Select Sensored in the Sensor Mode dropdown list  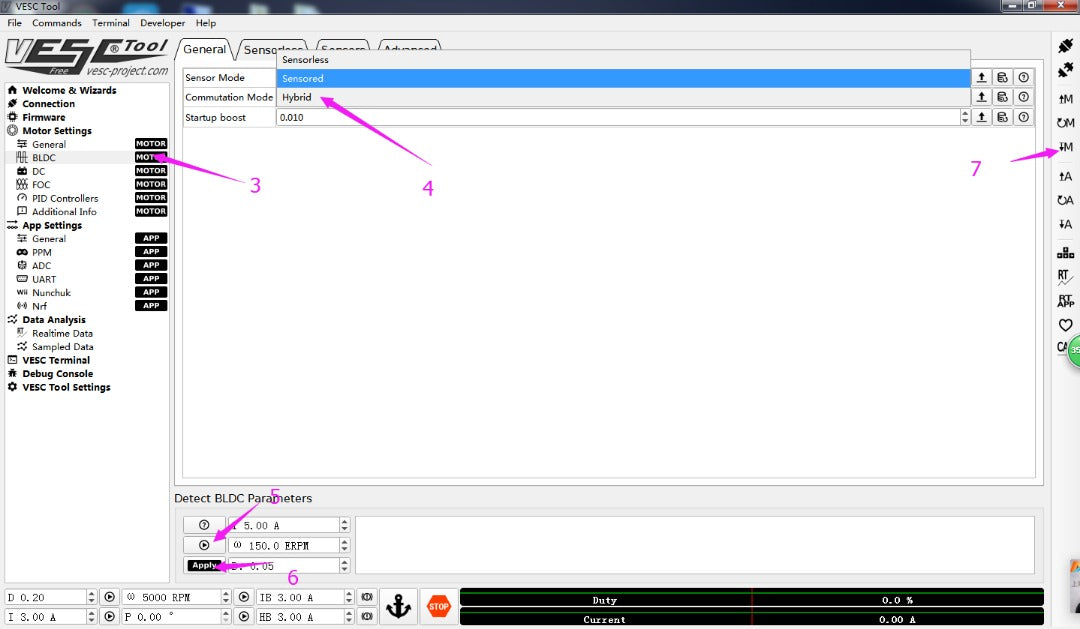coord(623,79)
